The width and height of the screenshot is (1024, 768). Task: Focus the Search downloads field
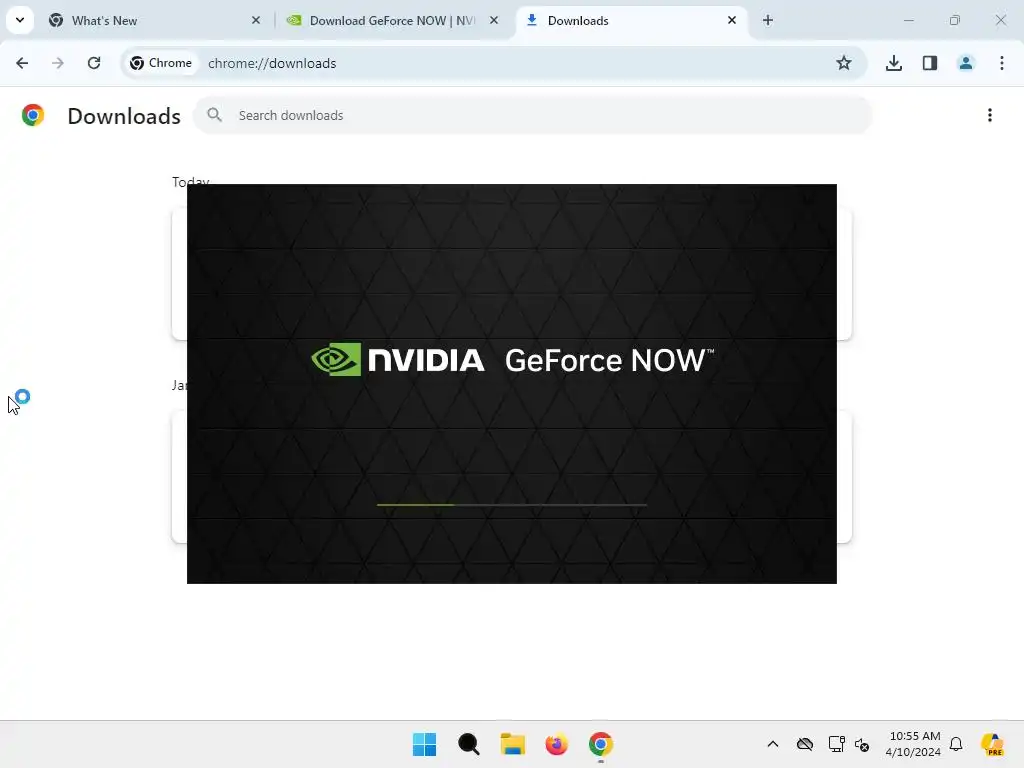click(x=533, y=116)
